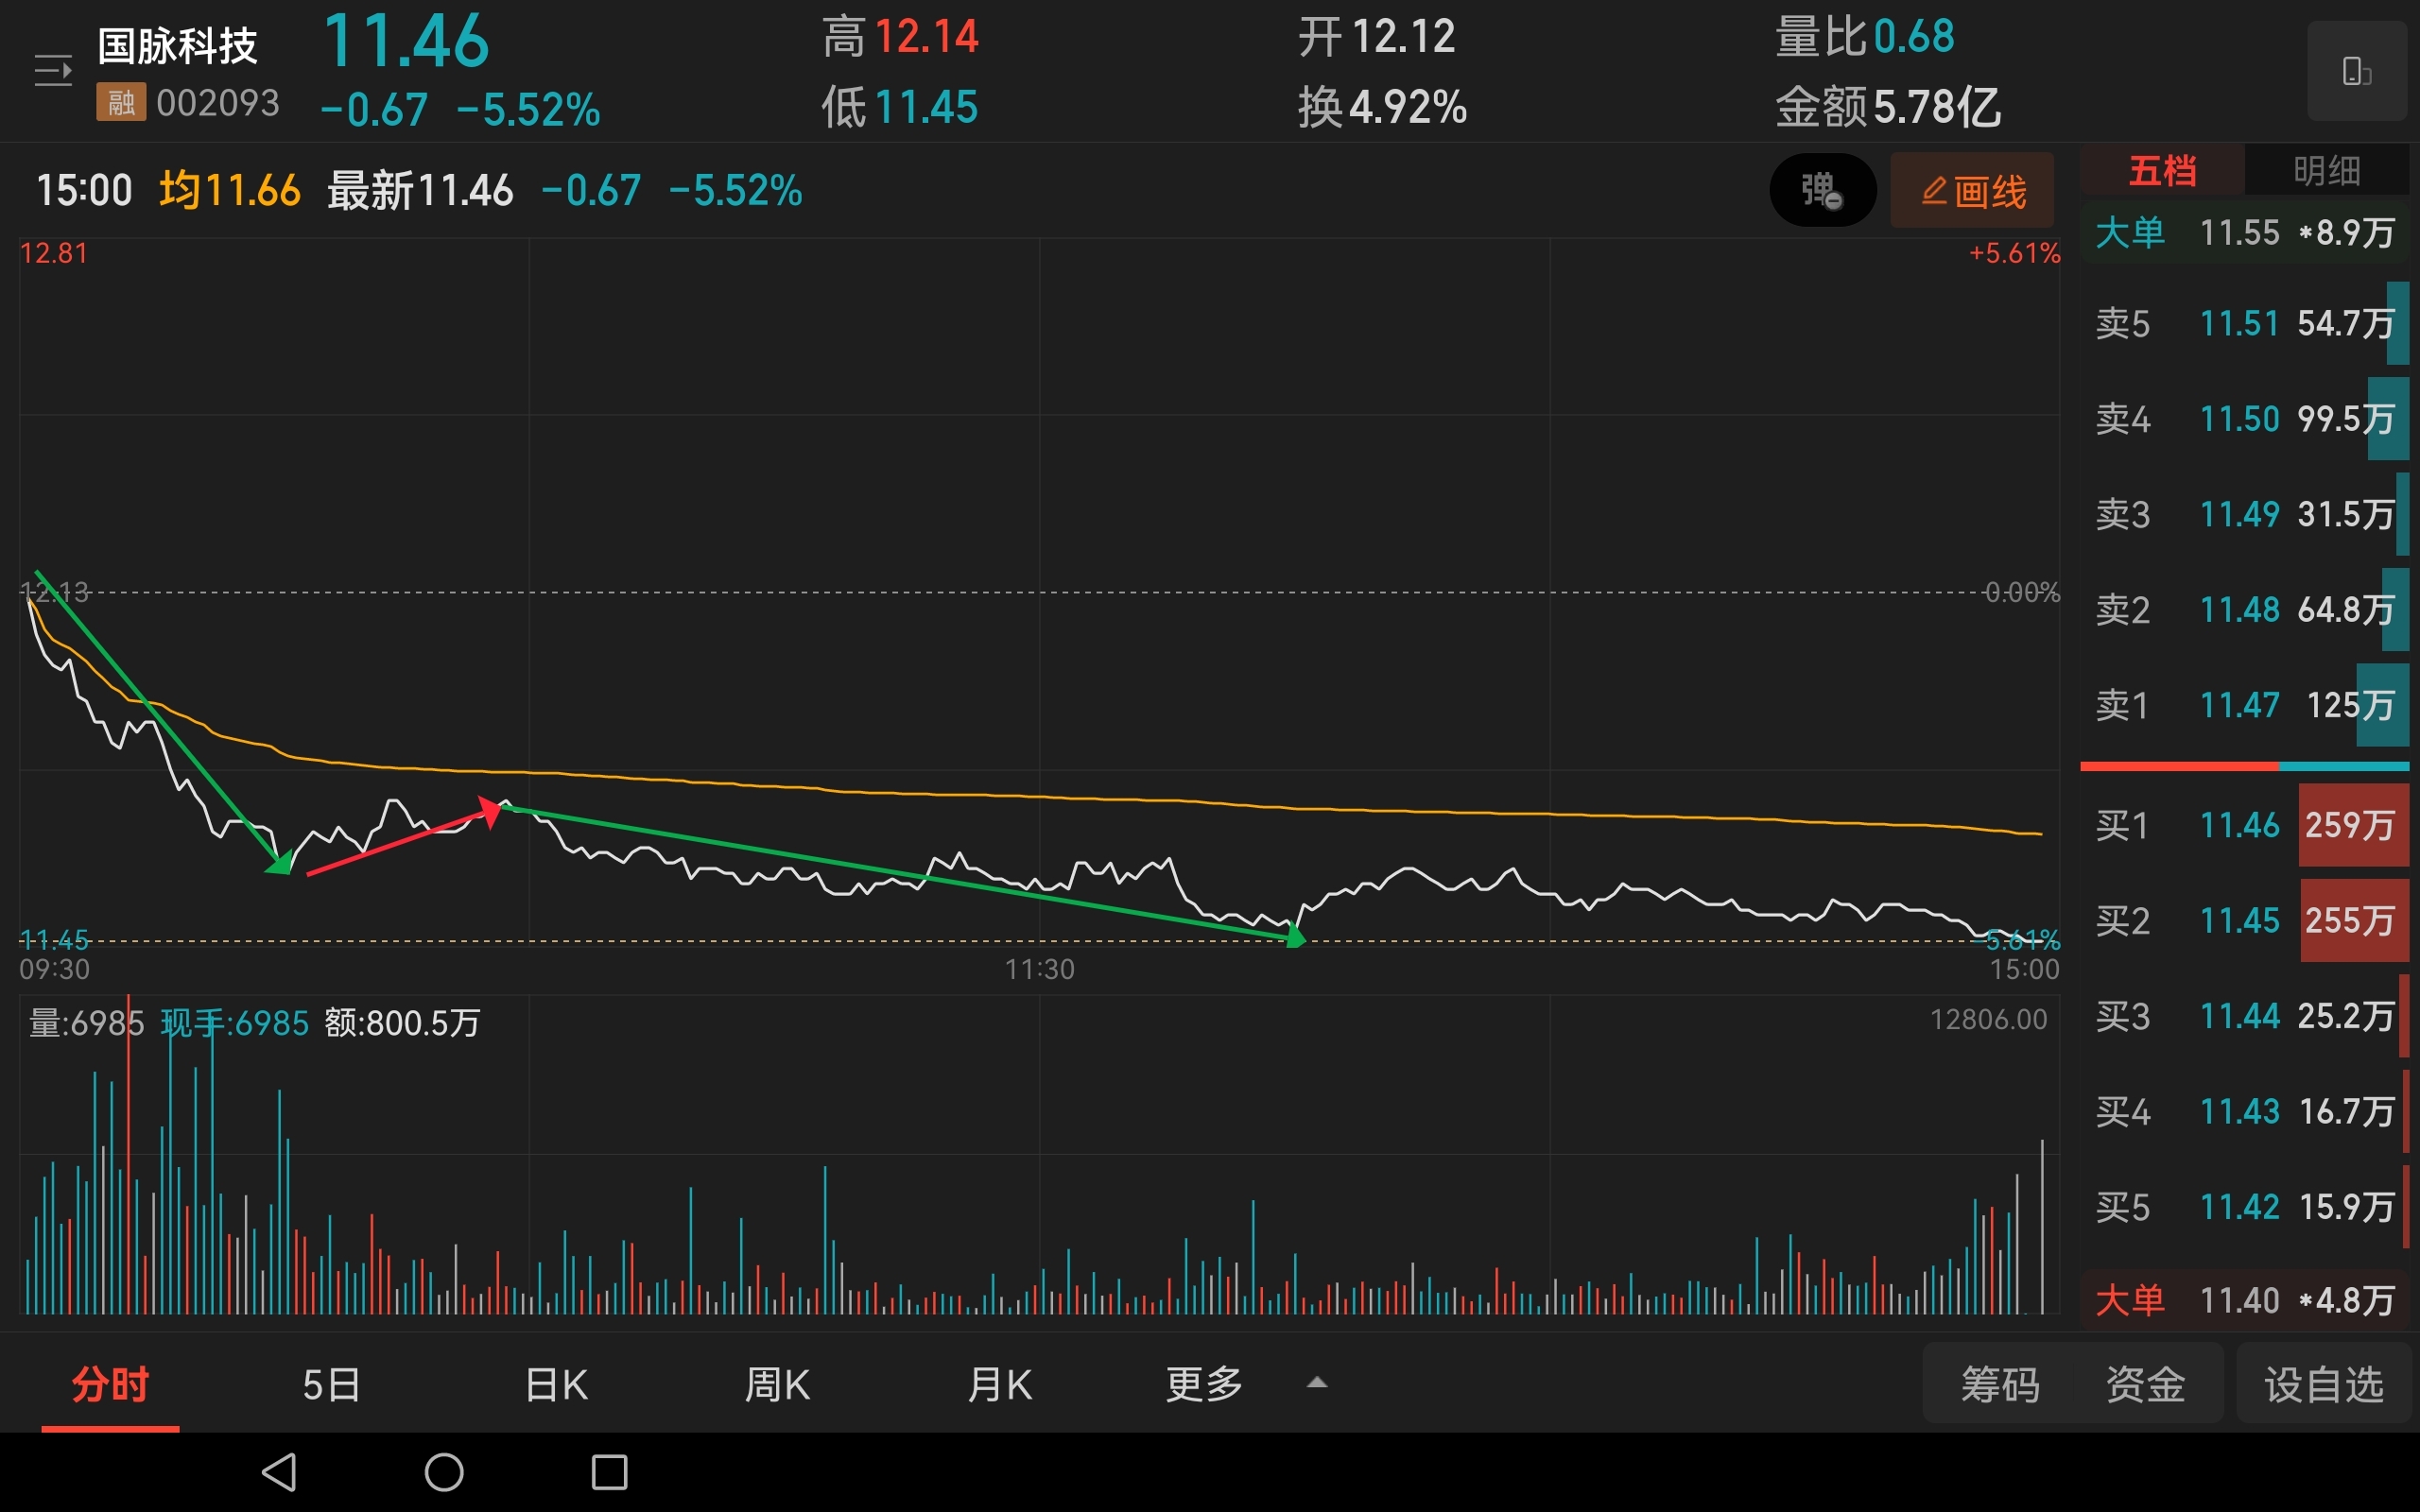Select the 分时 intraday chart tab
The image size is (2420, 1512).
[110, 1385]
